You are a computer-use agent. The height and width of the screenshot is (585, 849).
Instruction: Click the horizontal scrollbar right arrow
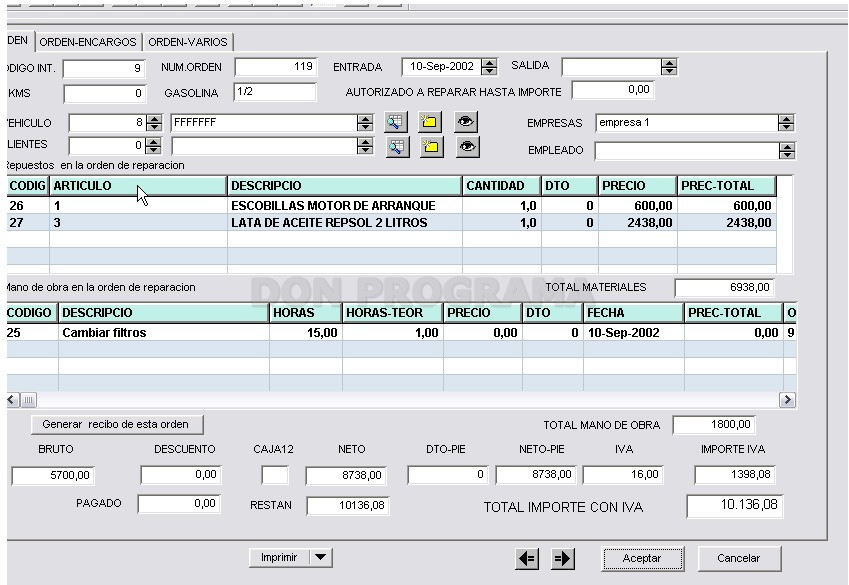[787, 400]
